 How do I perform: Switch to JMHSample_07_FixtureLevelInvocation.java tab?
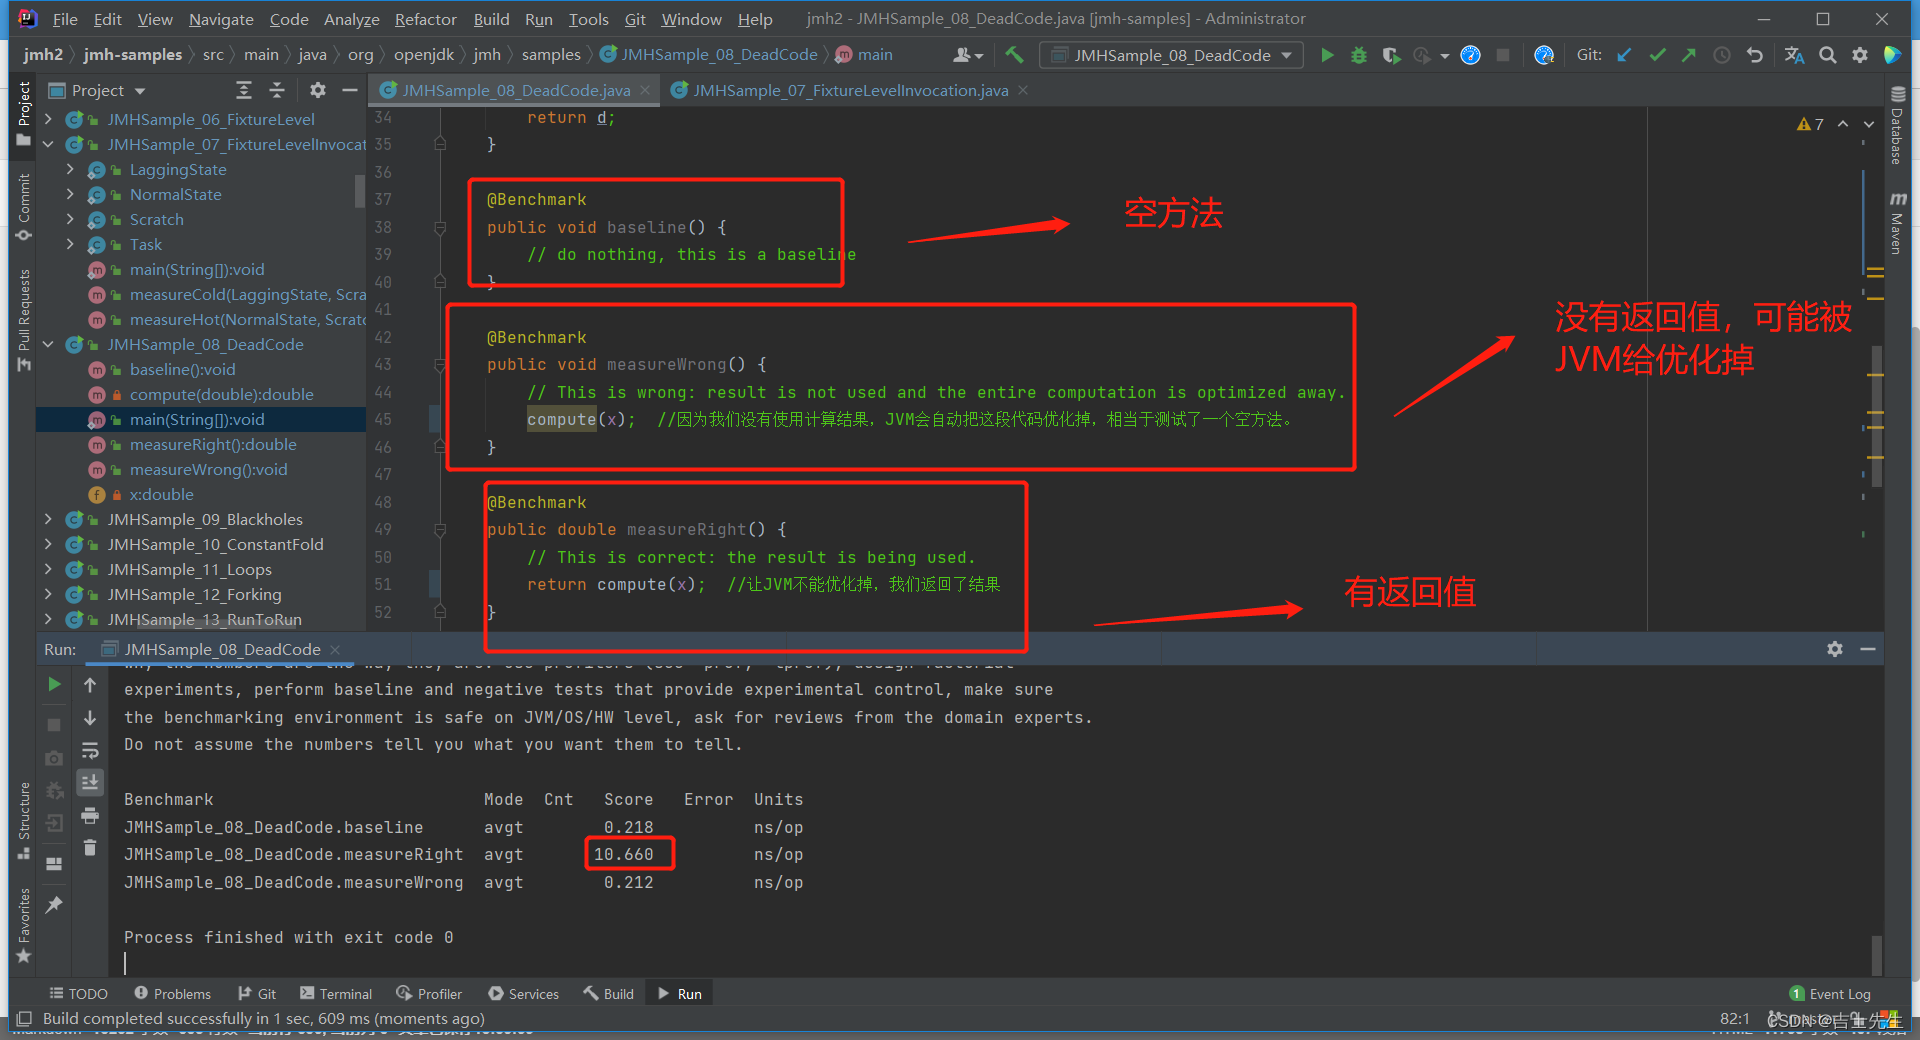(x=849, y=91)
